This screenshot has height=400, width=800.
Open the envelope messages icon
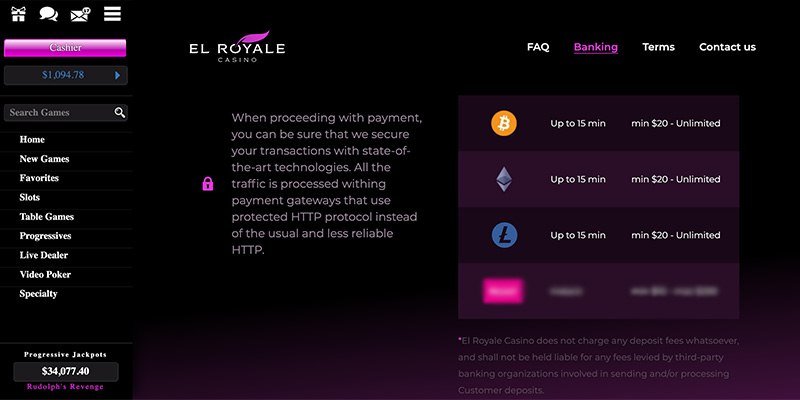click(80, 14)
